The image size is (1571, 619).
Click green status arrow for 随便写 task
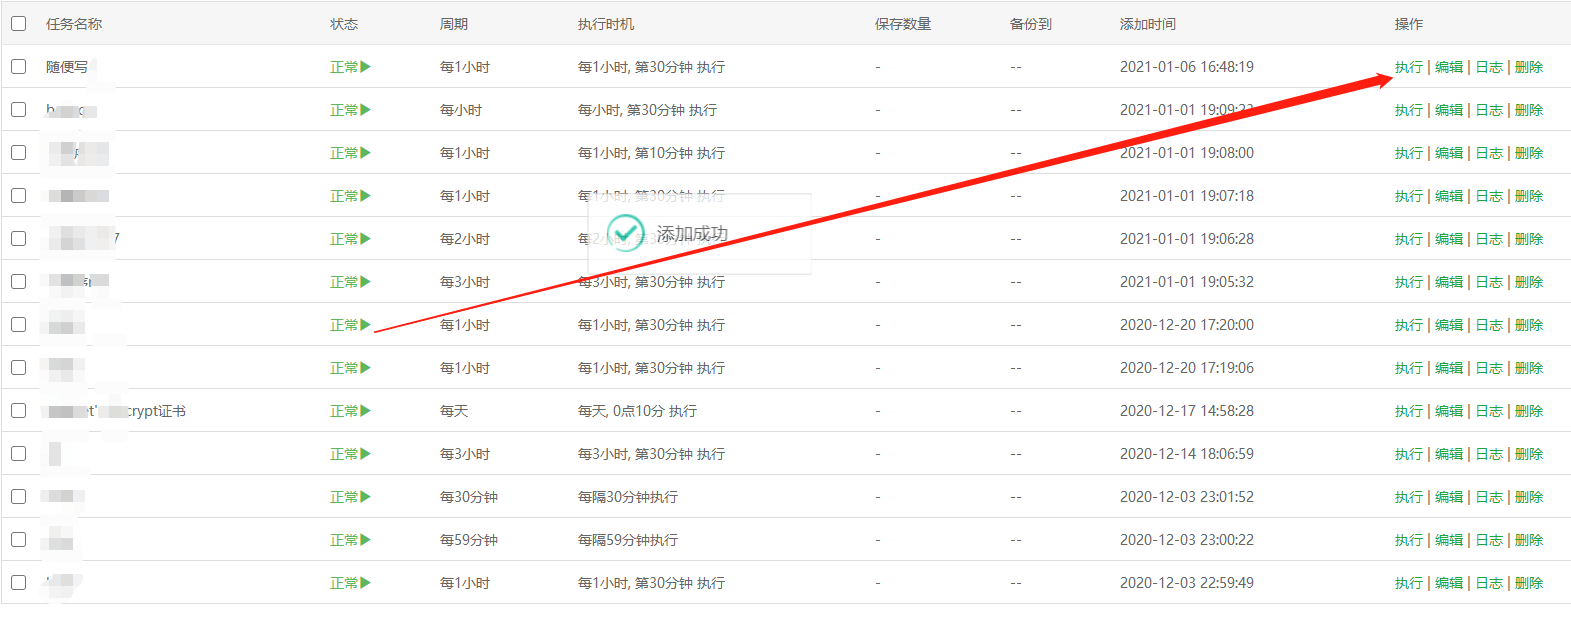(x=365, y=67)
